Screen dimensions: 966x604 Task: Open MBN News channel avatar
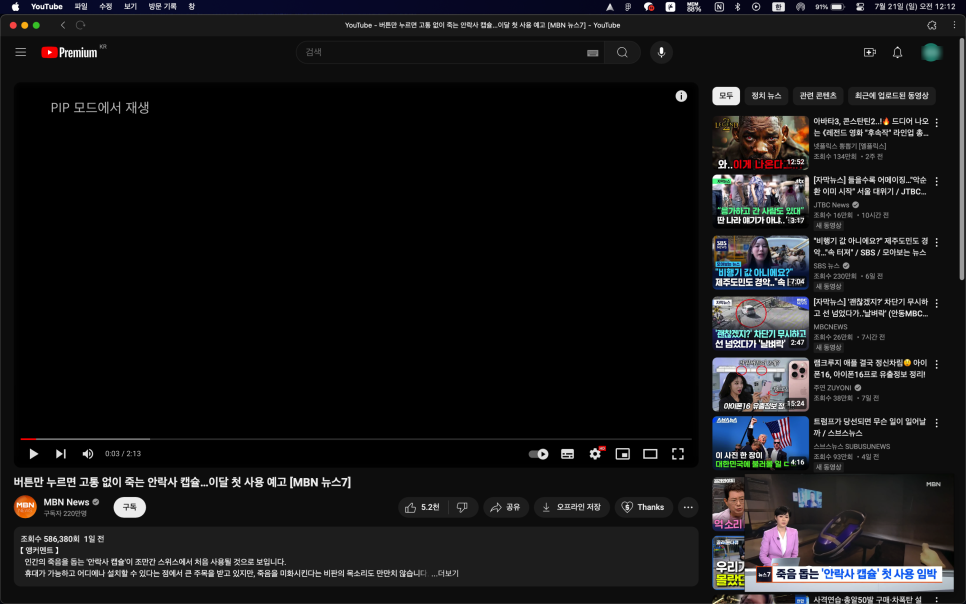click(25, 507)
